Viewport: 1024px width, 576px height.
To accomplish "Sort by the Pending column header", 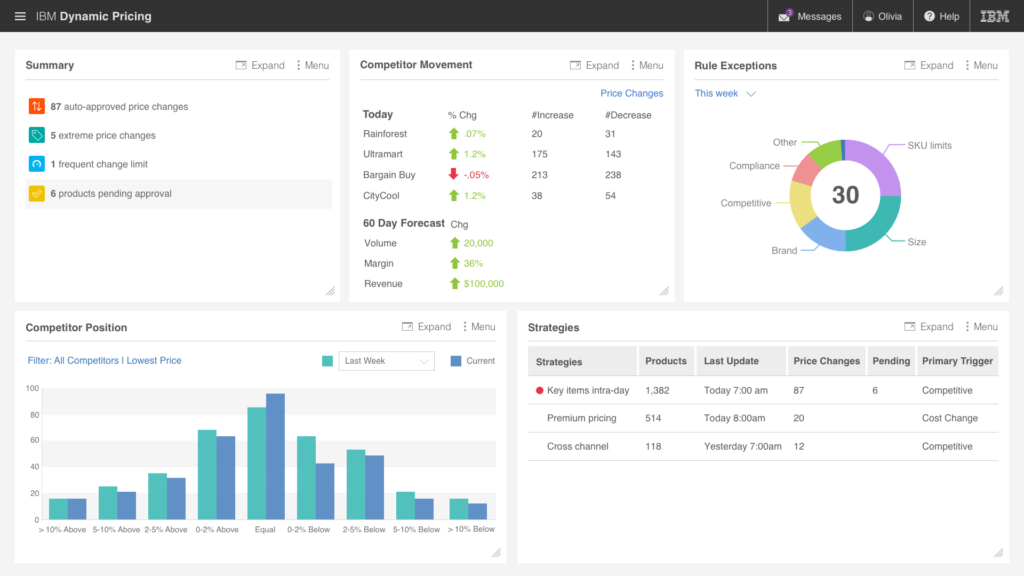I will click(x=890, y=361).
